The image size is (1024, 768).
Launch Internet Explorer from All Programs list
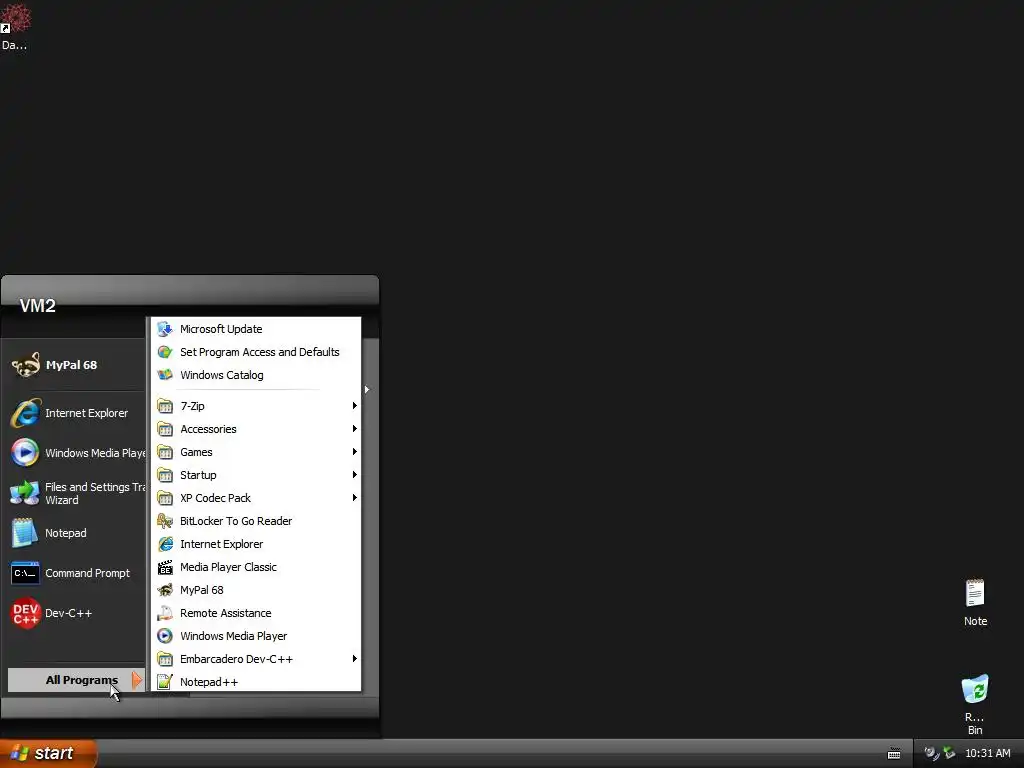click(255, 544)
